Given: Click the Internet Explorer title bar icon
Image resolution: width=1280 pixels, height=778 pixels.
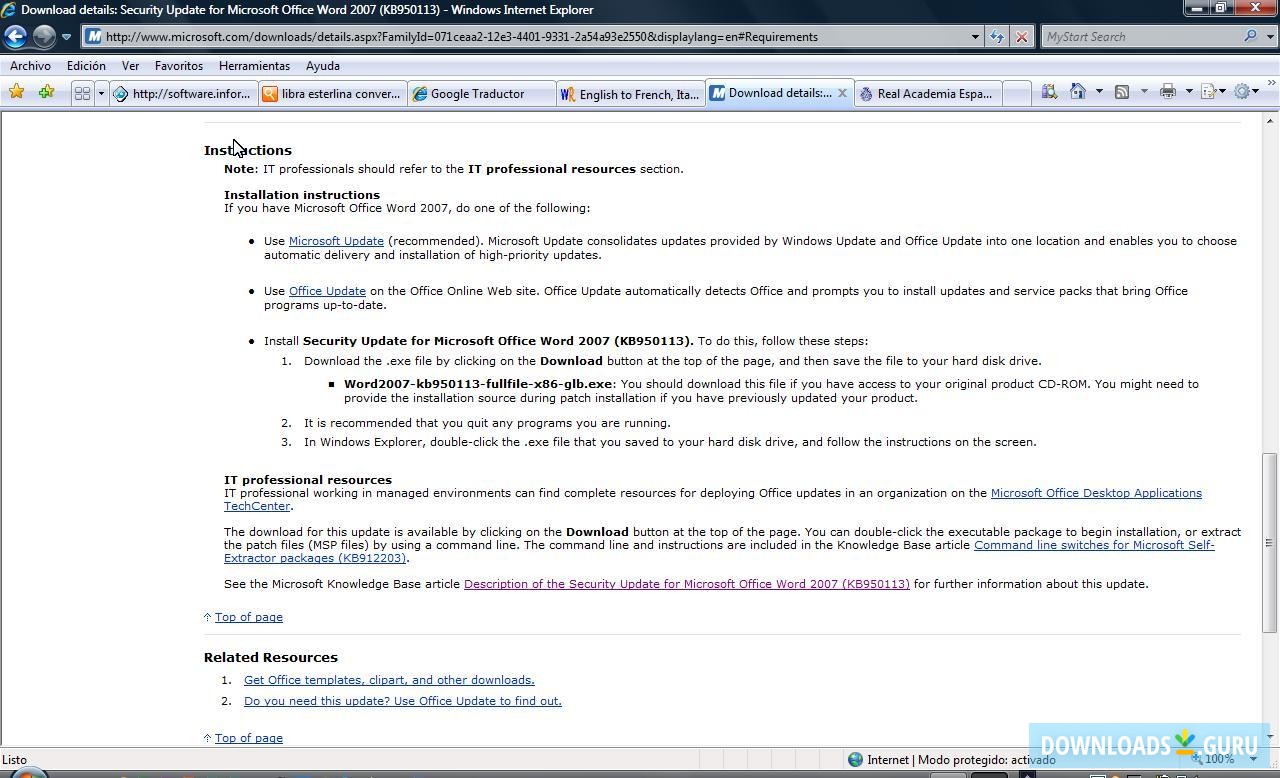Looking at the screenshot, I should tap(9, 10).
